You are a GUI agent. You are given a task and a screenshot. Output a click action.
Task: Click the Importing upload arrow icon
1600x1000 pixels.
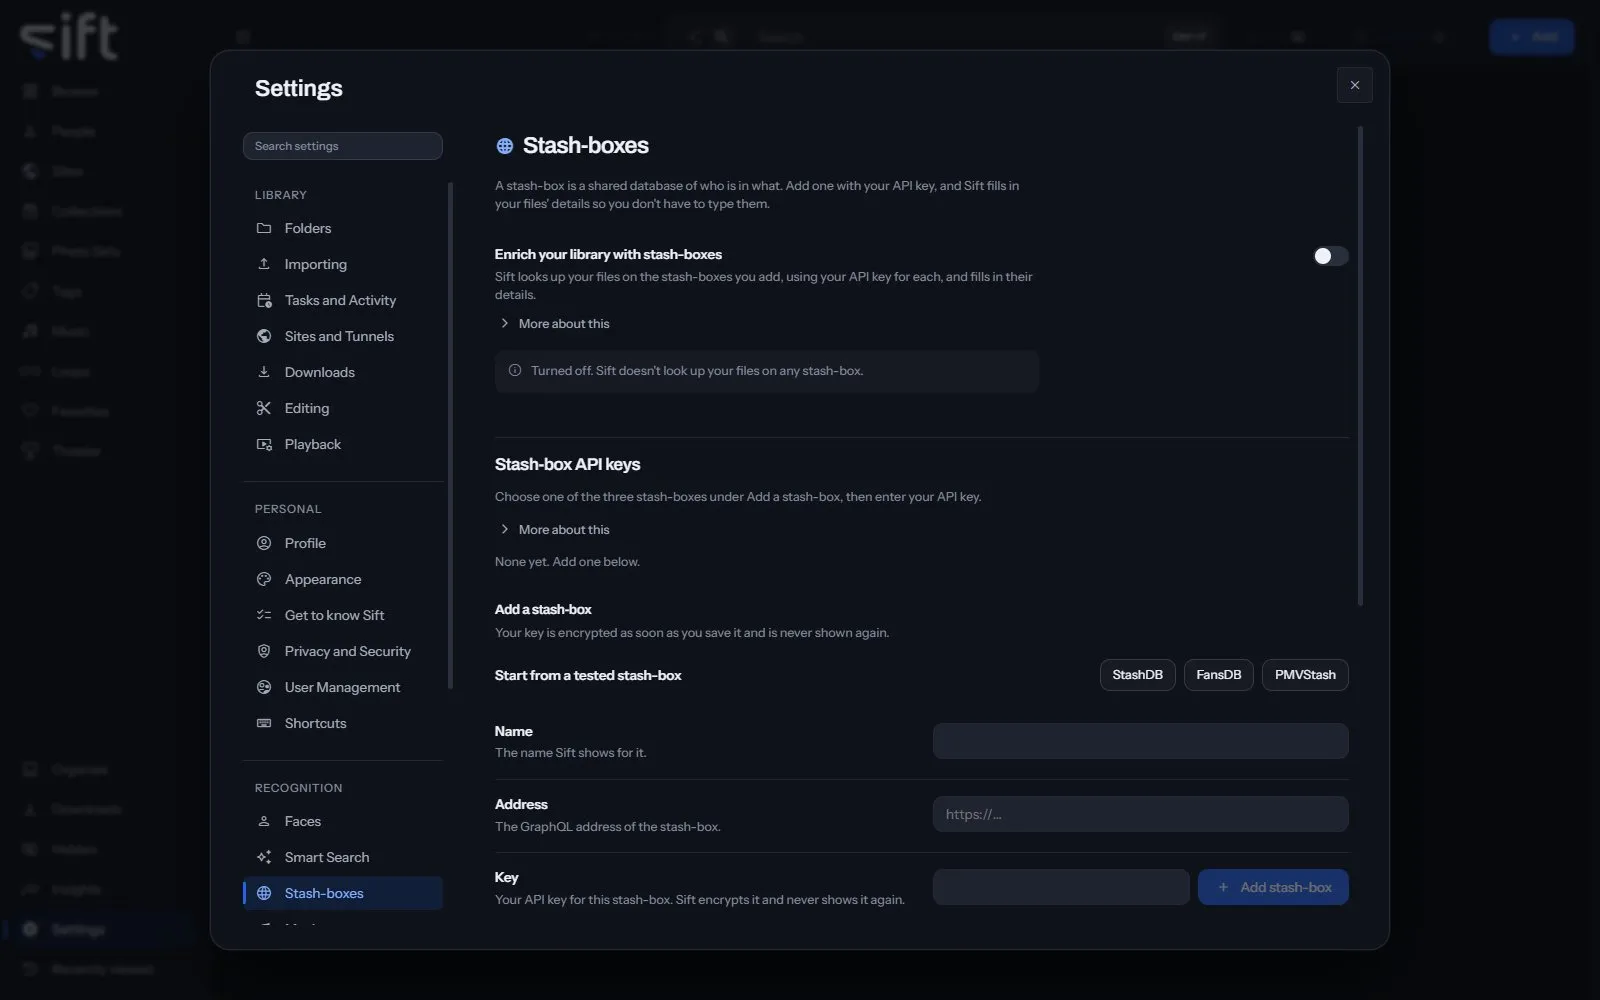(x=264, y=264)
